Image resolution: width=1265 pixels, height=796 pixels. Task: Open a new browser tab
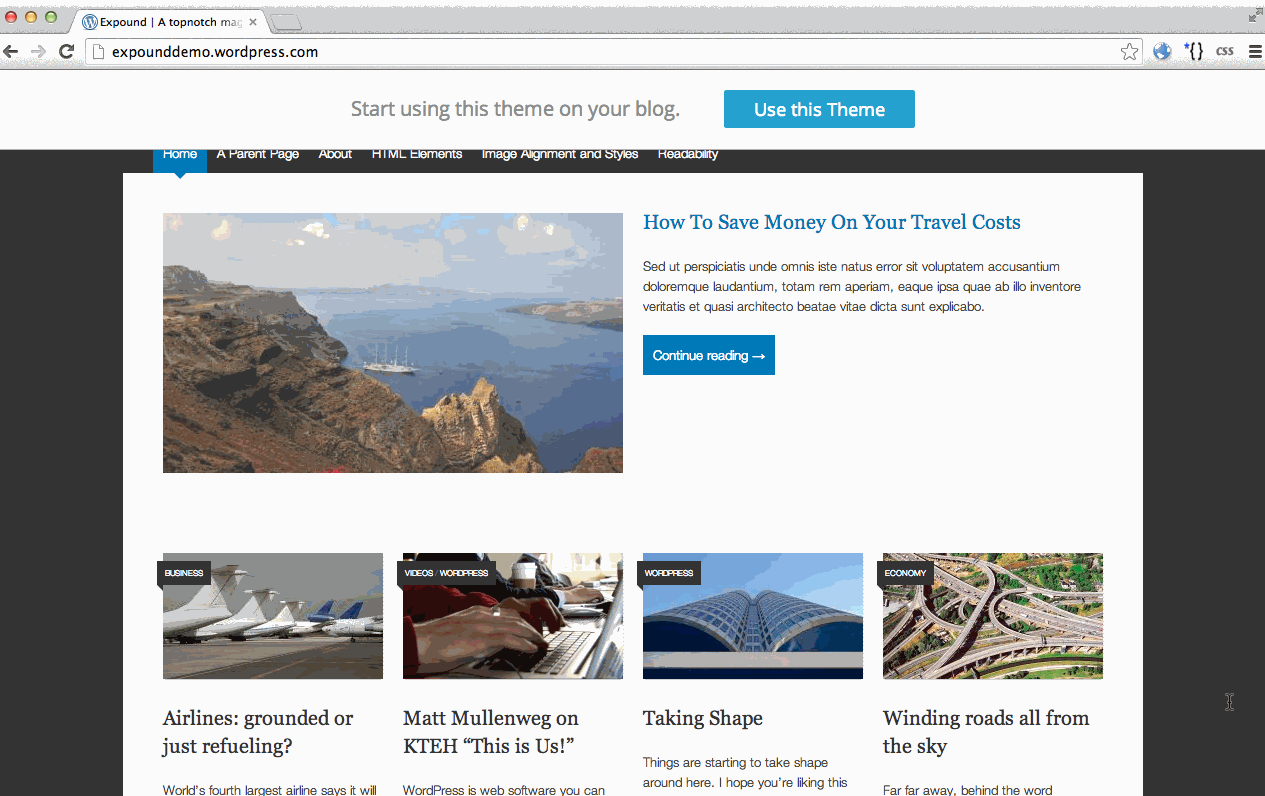pyautogui.click(x=286, y=22)
